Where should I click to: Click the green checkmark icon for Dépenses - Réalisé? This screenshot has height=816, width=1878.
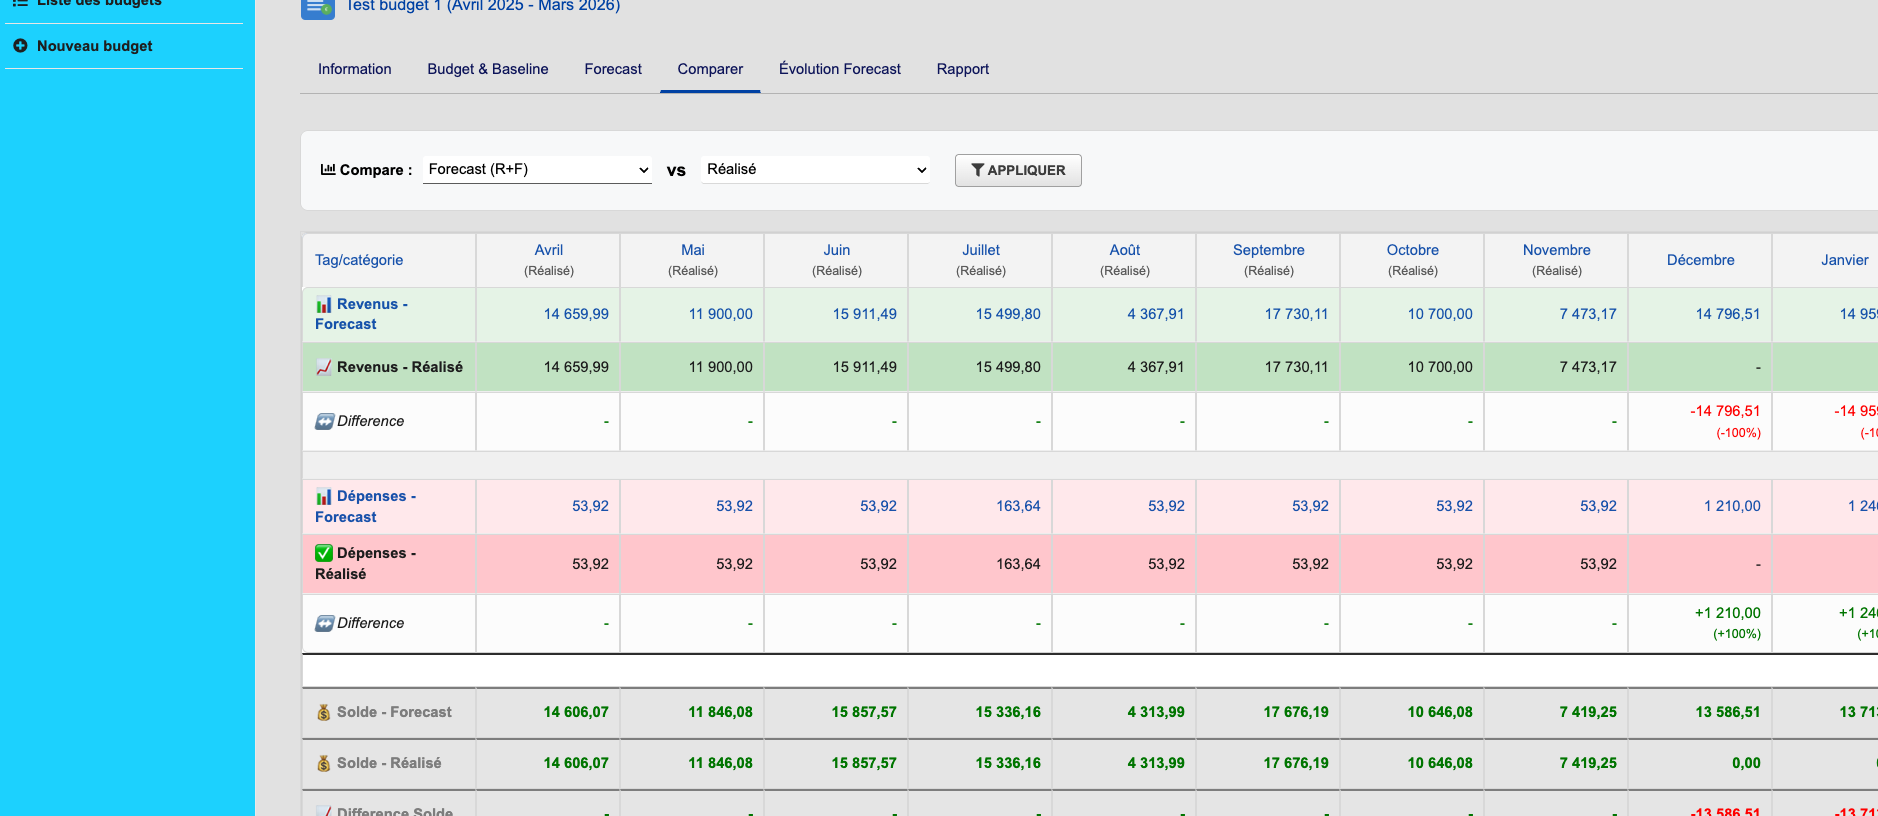[x=324, y=553]
